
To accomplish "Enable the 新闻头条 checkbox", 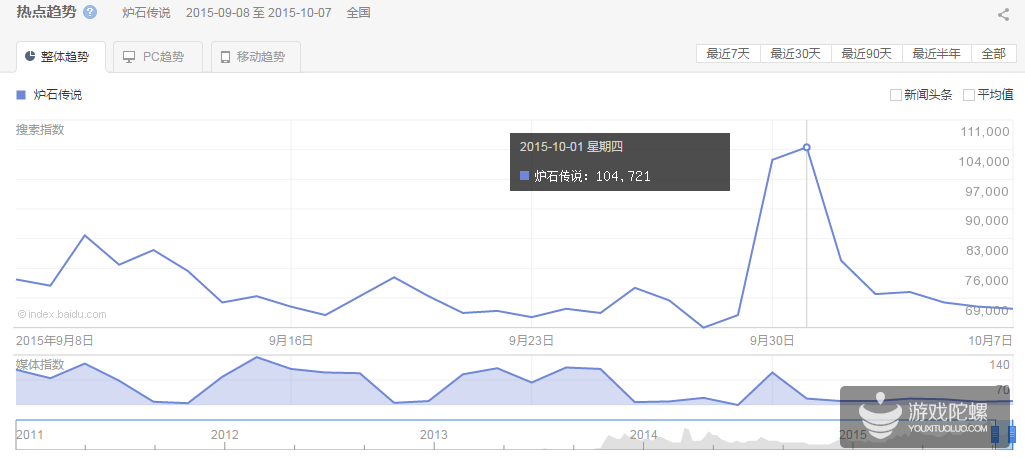I will click(896, 95).
